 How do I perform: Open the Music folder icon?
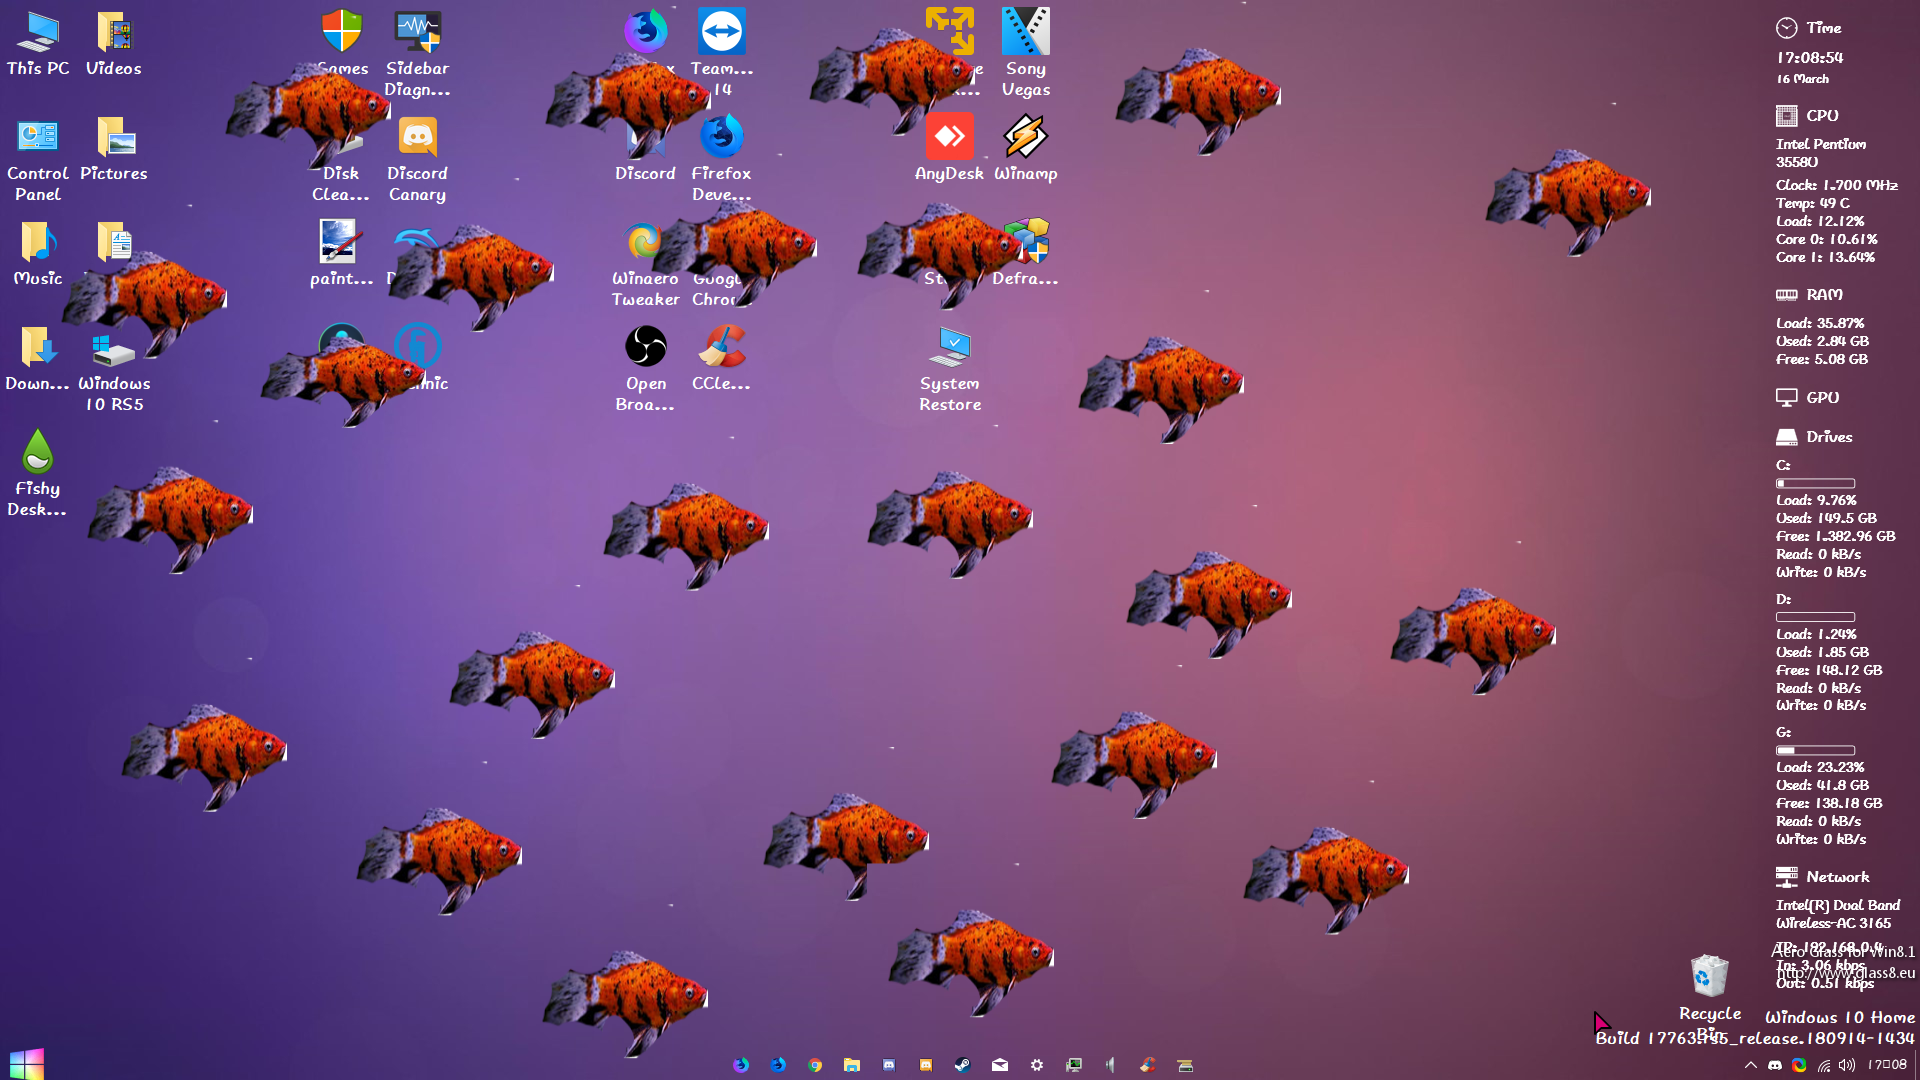(x=38, y=254)
